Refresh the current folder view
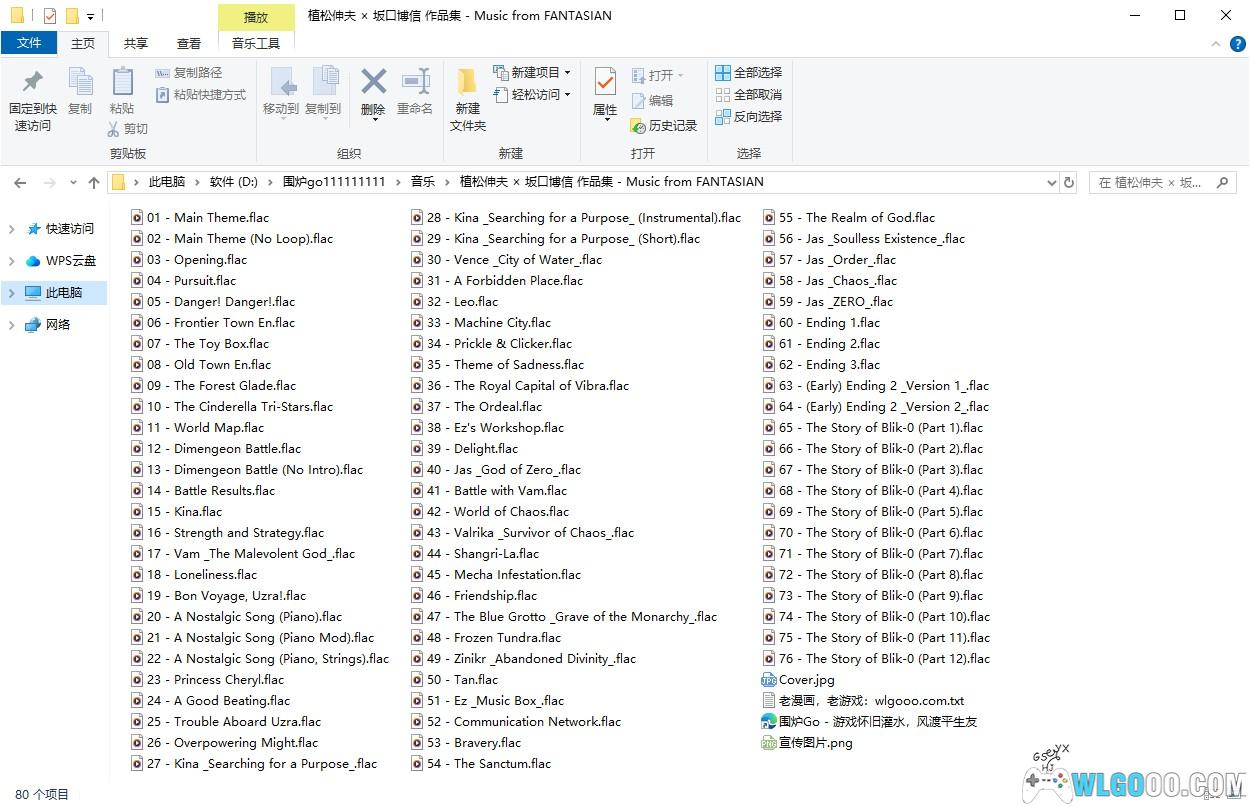Viewport: 1250px width, 807px height. pos(1069,182)
